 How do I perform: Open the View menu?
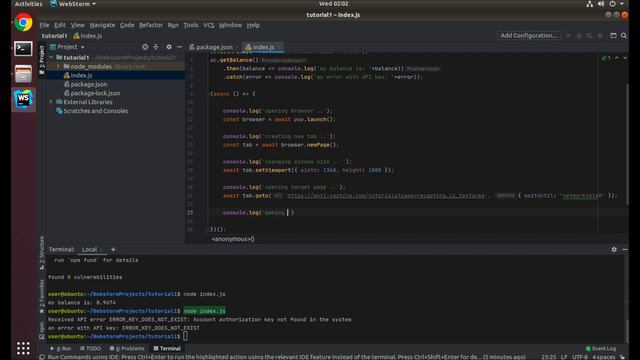[x=77, y=25]
